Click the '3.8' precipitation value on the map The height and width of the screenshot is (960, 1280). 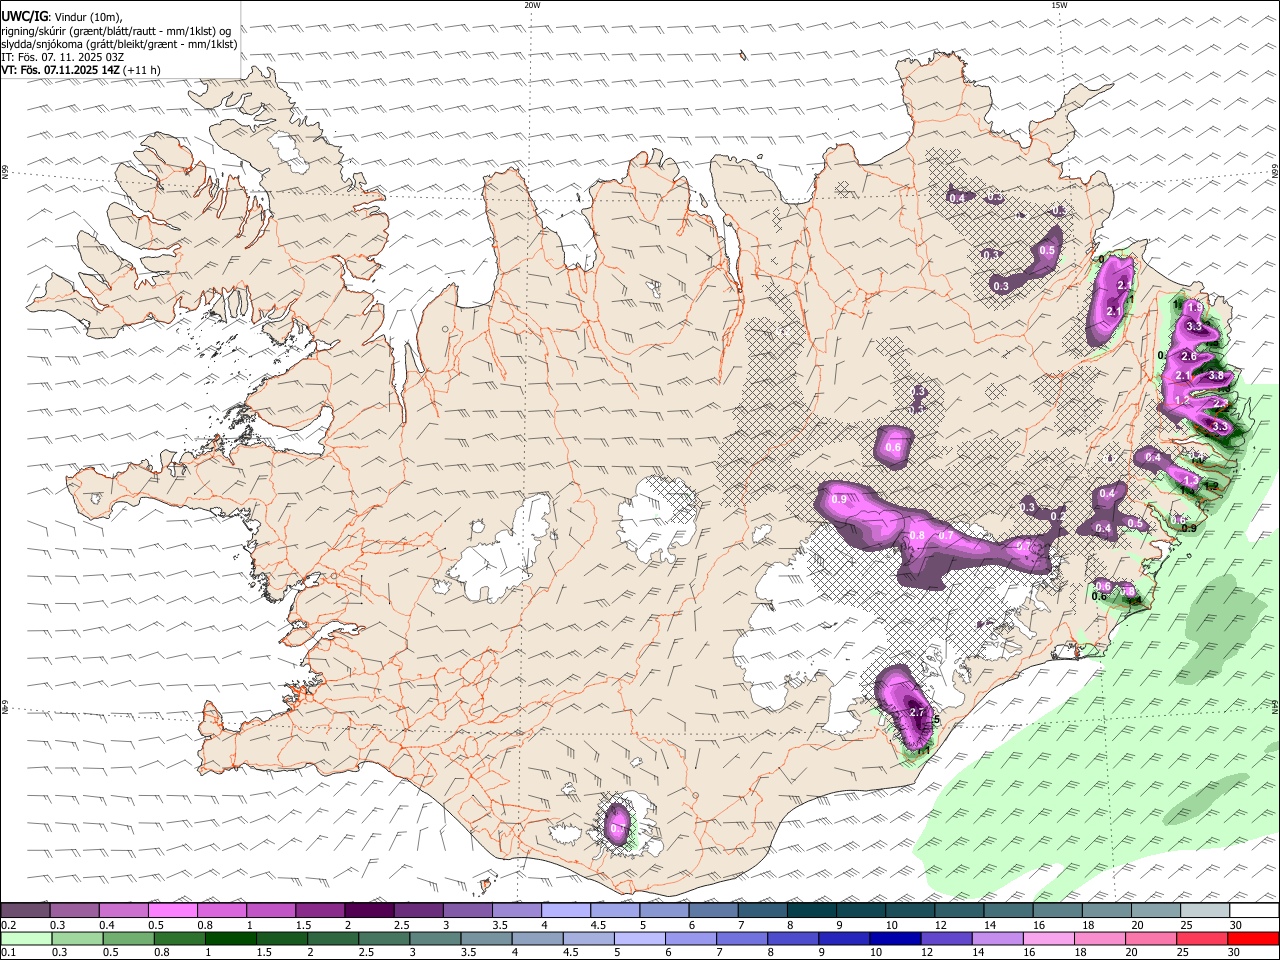1216,376
